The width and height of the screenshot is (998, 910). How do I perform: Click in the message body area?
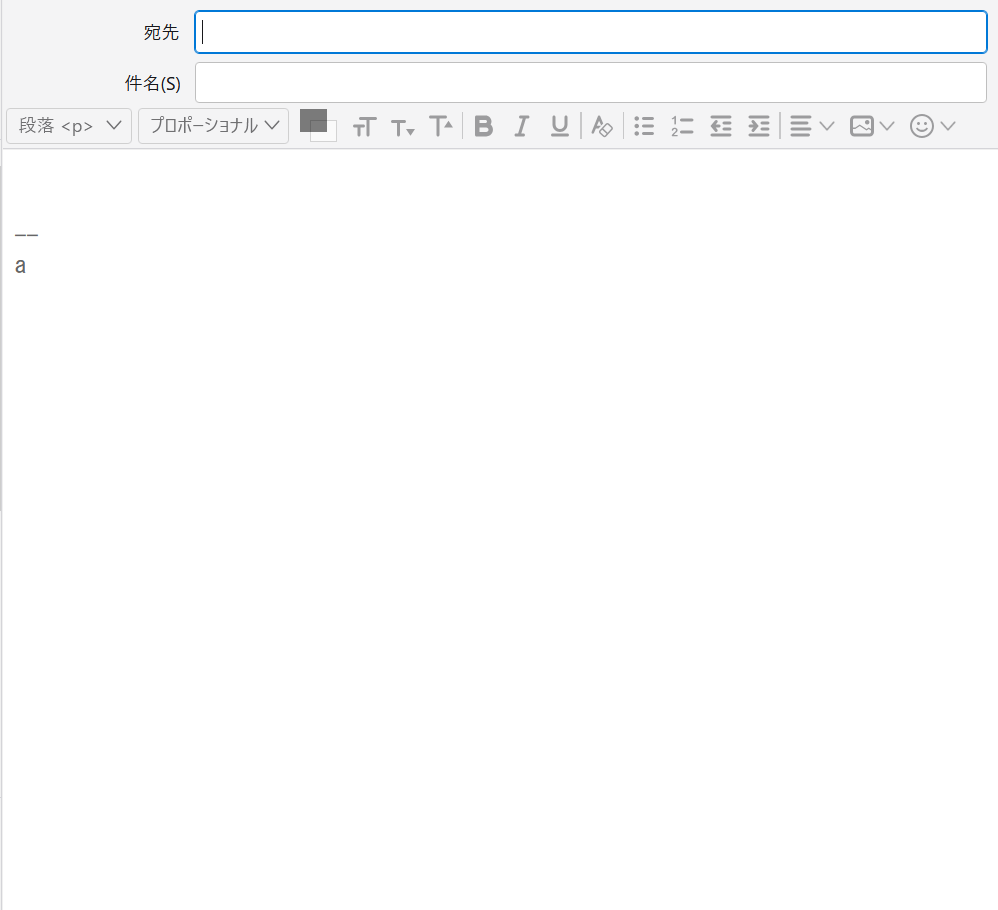pyautogui.click(x=500, y=500)
